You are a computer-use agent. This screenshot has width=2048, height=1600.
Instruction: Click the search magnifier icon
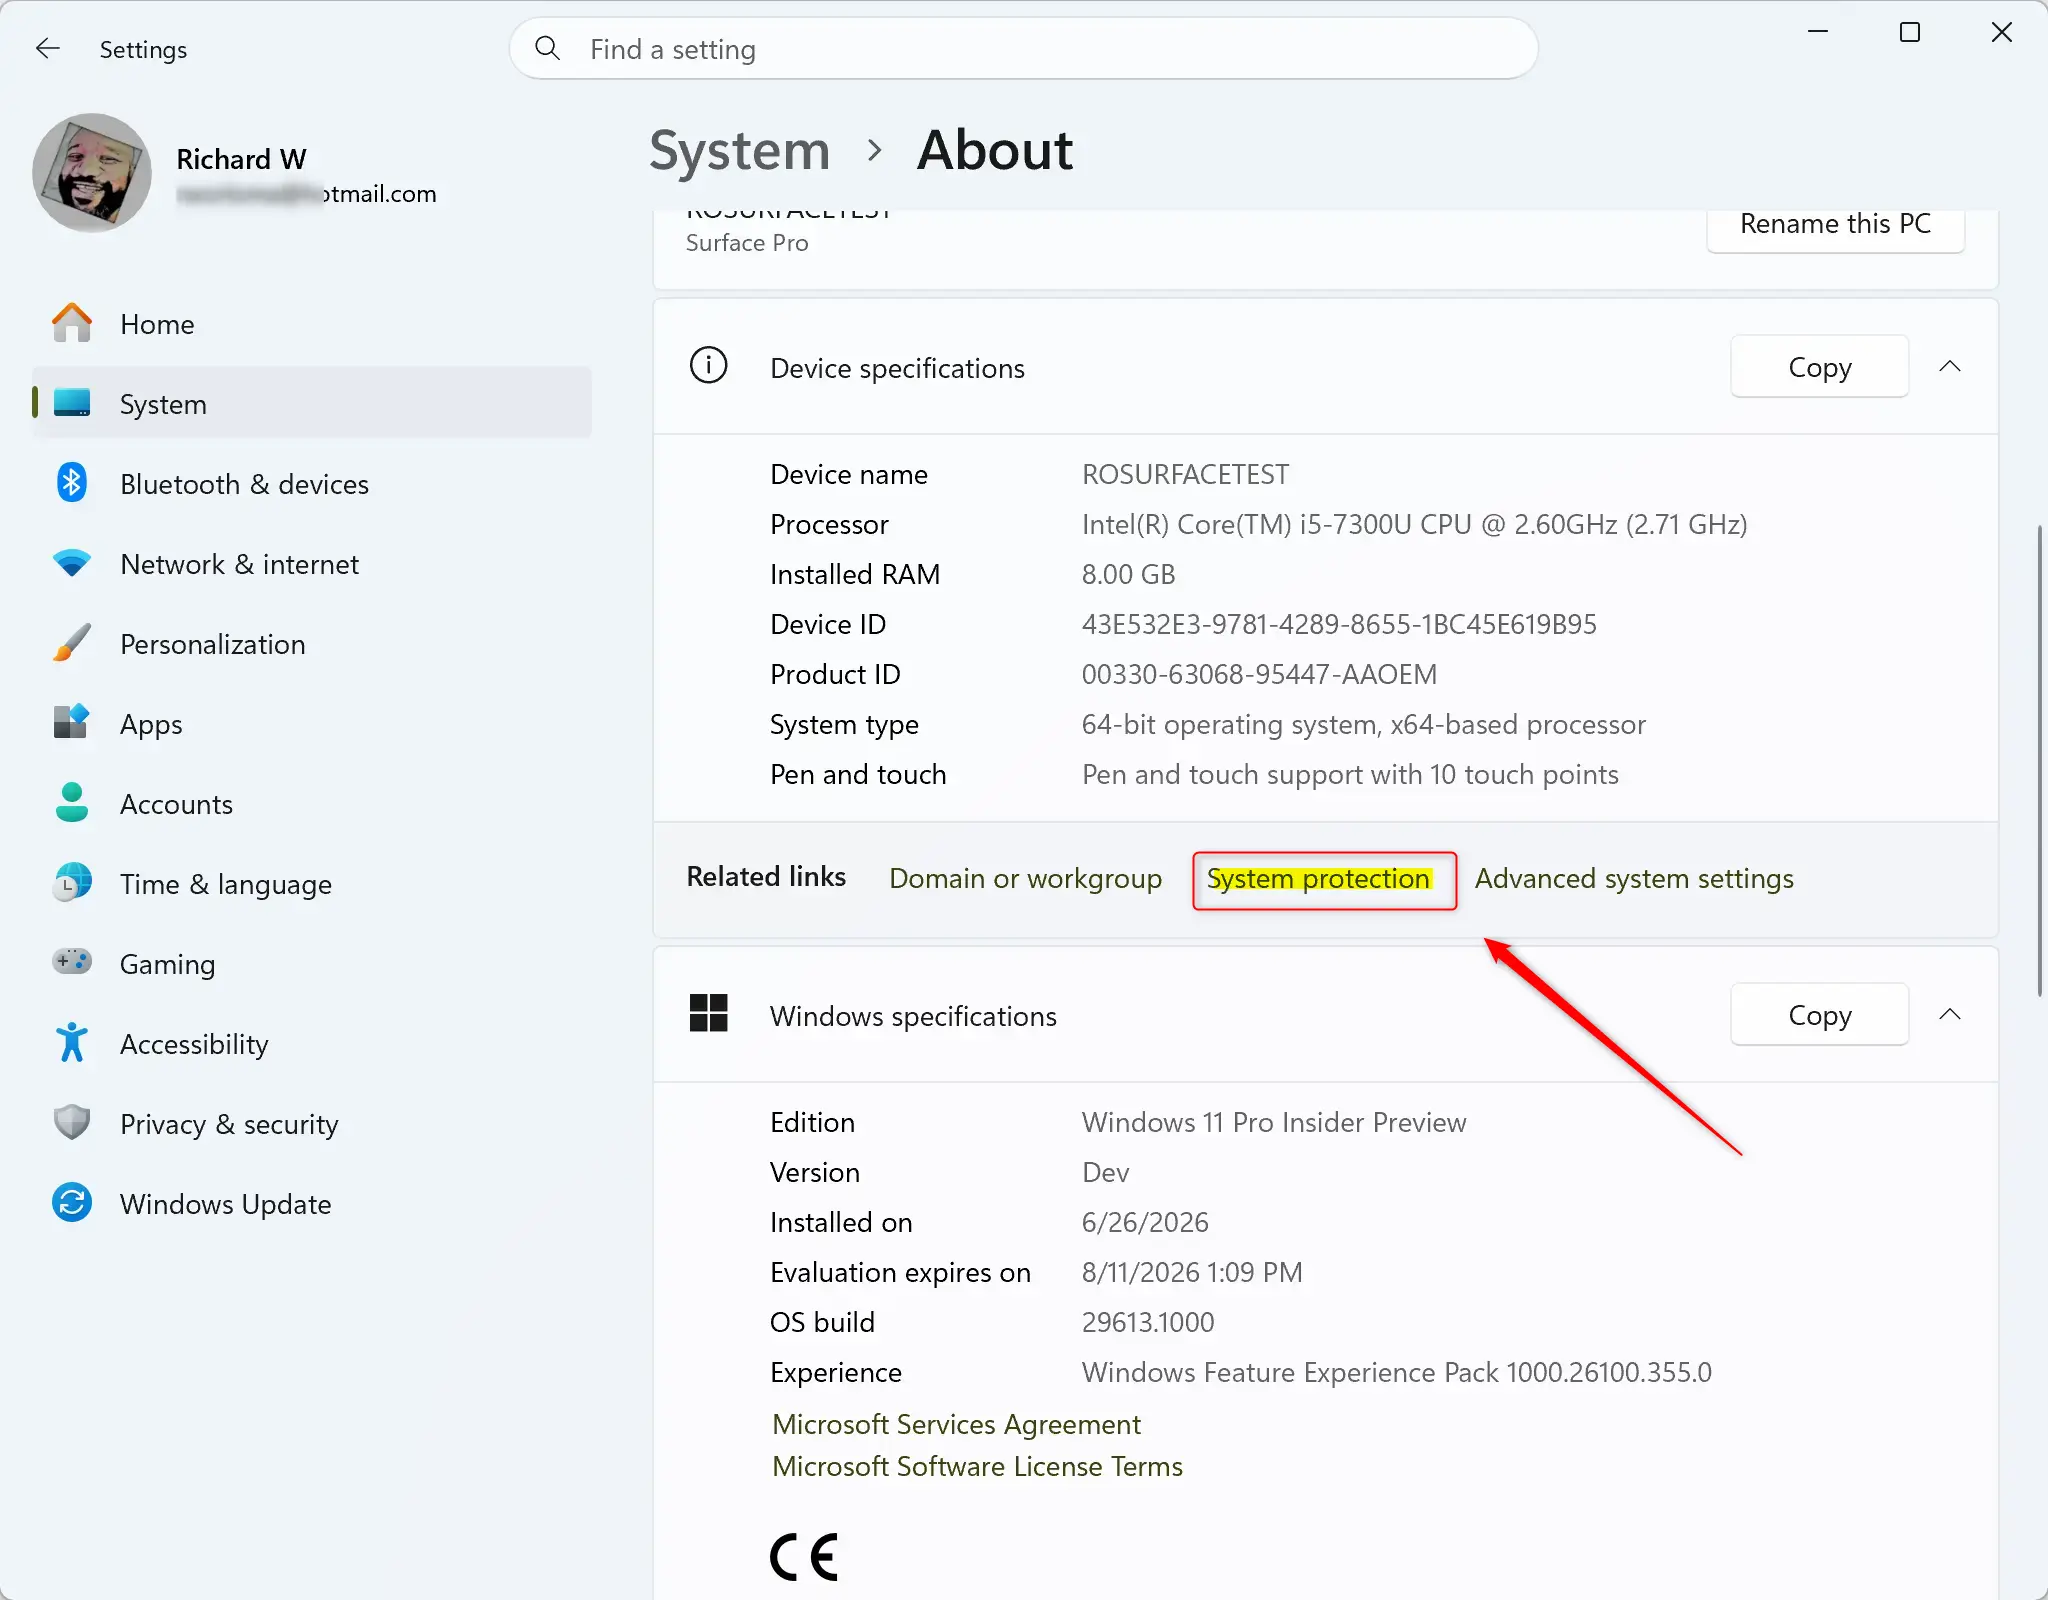click(x=547, y=48)
